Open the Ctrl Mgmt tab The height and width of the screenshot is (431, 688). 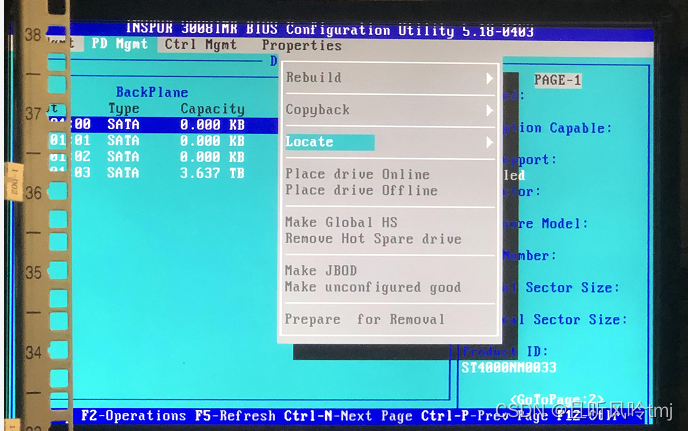(201, 45)
